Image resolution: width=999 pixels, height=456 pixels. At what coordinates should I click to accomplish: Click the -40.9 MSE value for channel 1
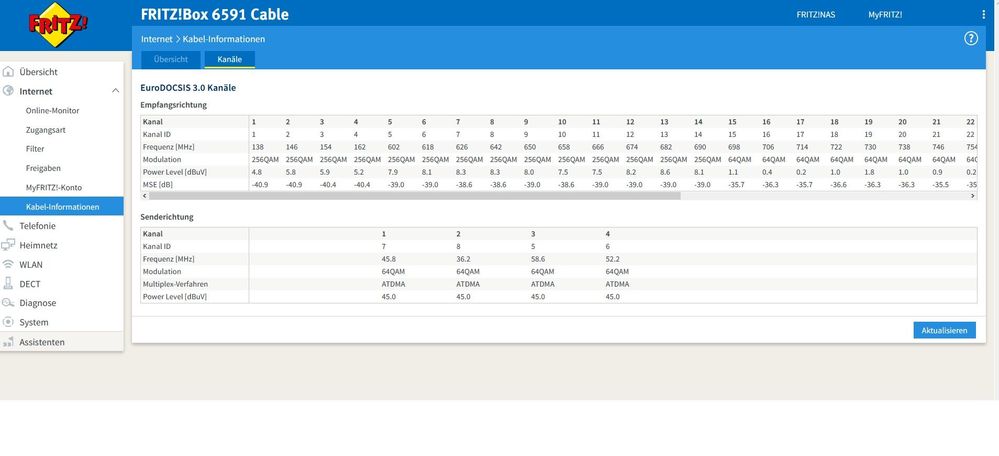(x=260, y=185)
